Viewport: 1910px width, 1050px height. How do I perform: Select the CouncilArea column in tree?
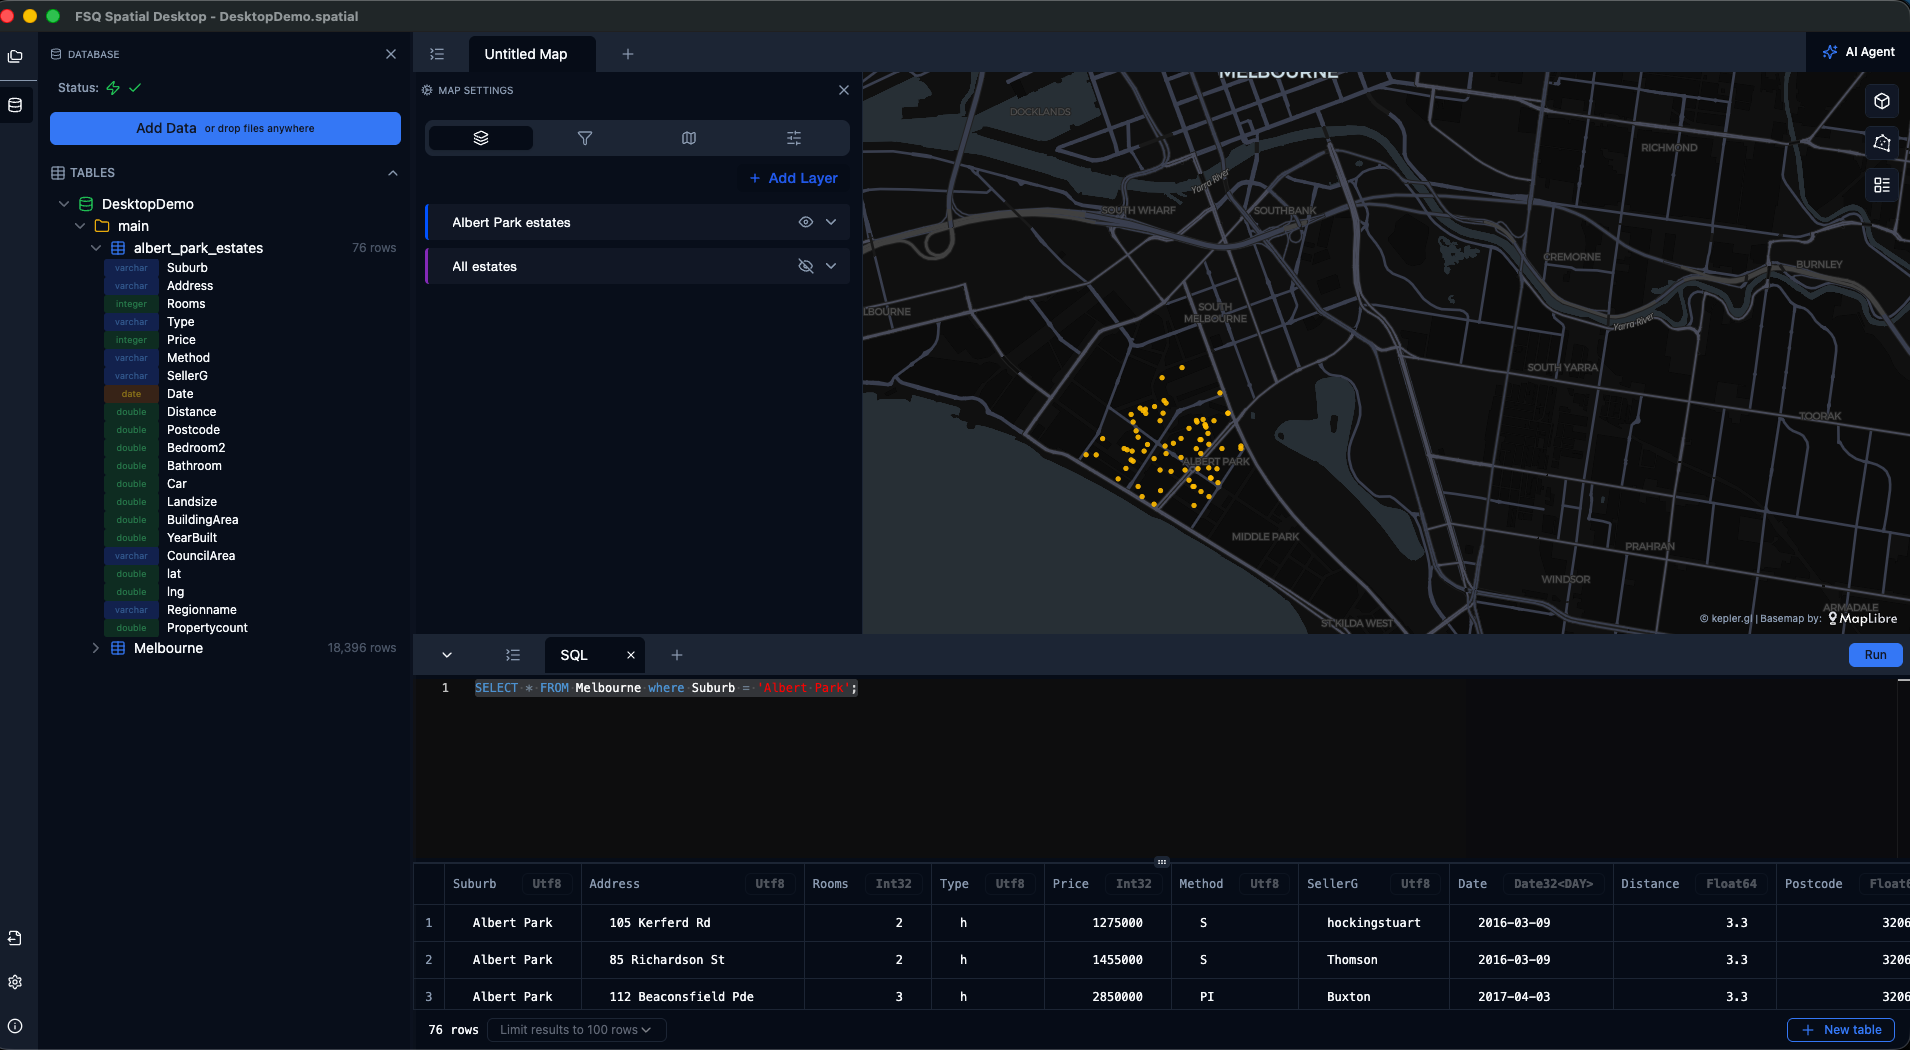[x=201, y=556]
